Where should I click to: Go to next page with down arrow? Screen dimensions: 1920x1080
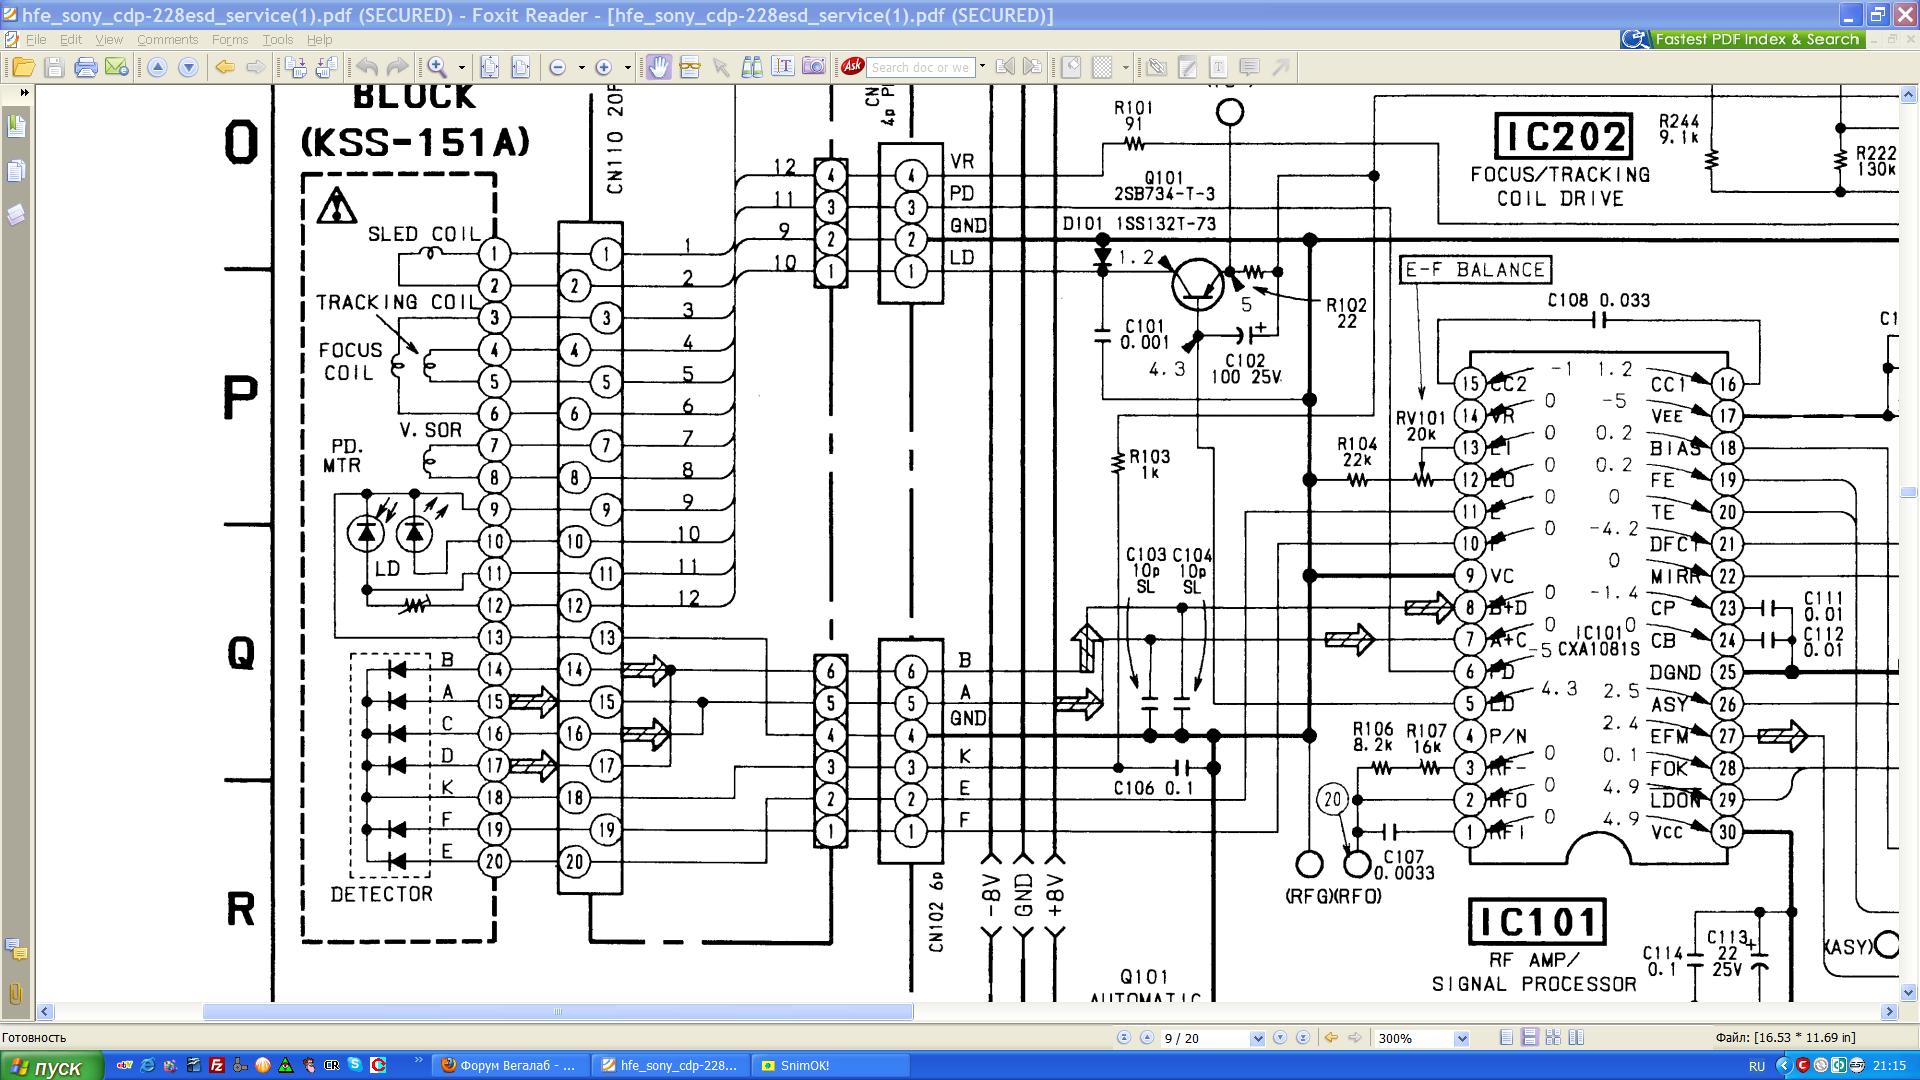[x=188, y=67]
